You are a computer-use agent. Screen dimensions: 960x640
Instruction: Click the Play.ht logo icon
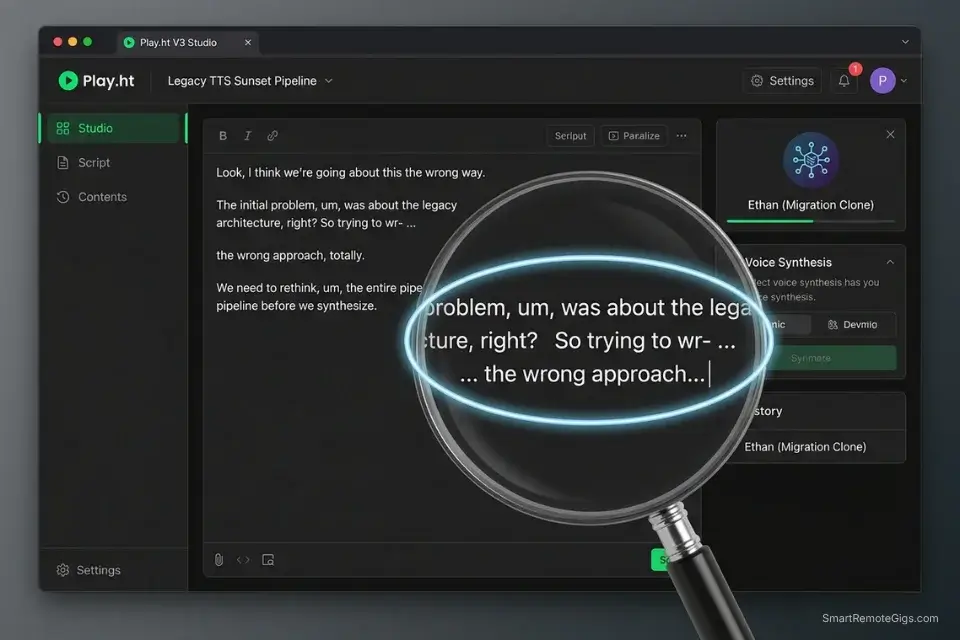68,81
